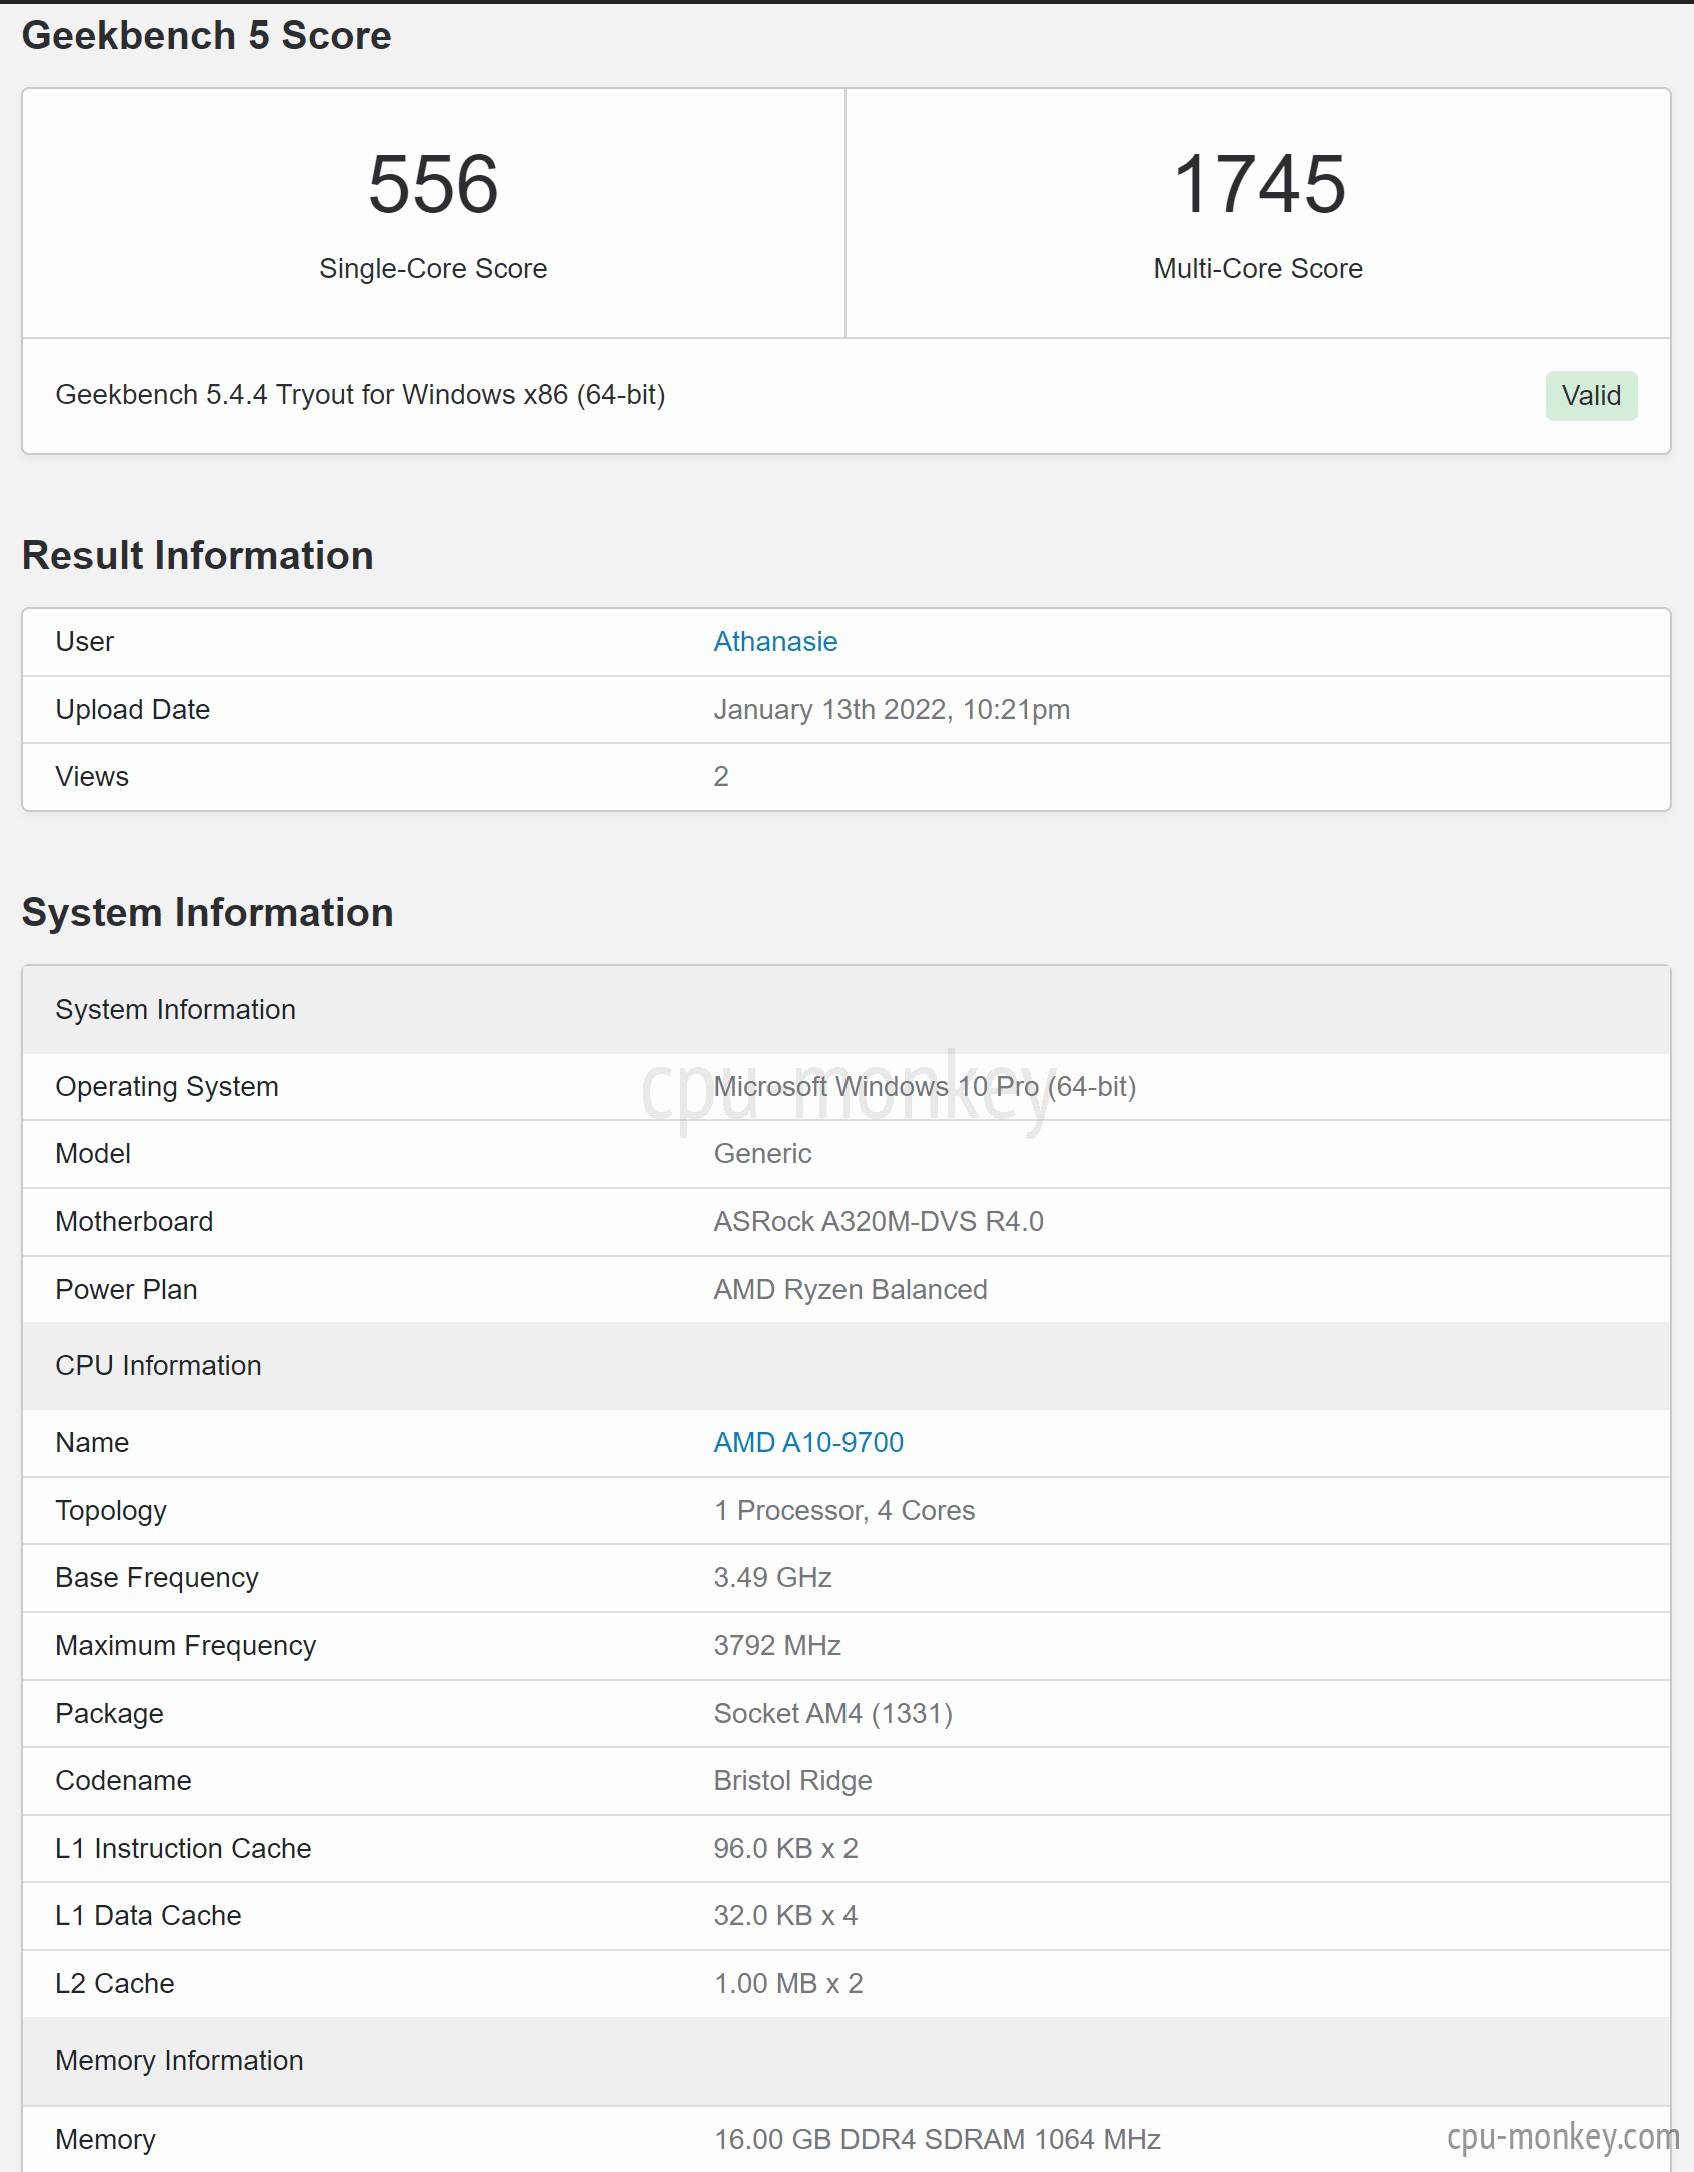Click the green Valid badge
The width and height of the screenshot is (1694, 2172).
[1591, 396]
